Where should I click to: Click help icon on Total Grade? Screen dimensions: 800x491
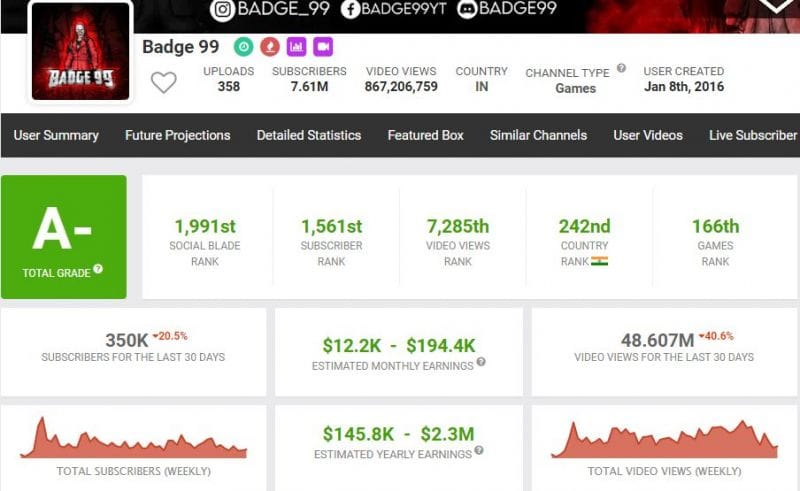tap(98, 271)
